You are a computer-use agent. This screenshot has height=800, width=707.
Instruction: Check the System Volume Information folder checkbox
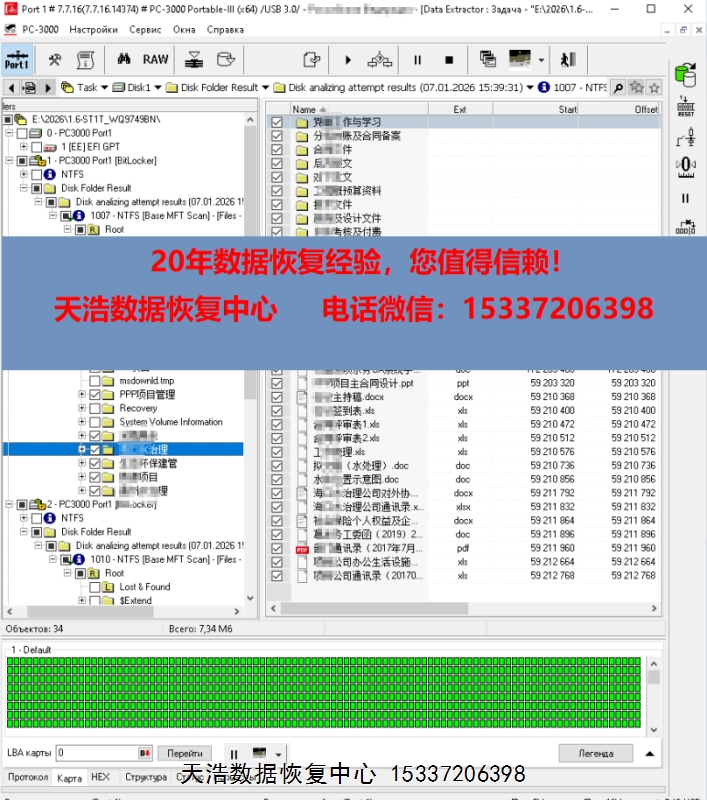95,422
